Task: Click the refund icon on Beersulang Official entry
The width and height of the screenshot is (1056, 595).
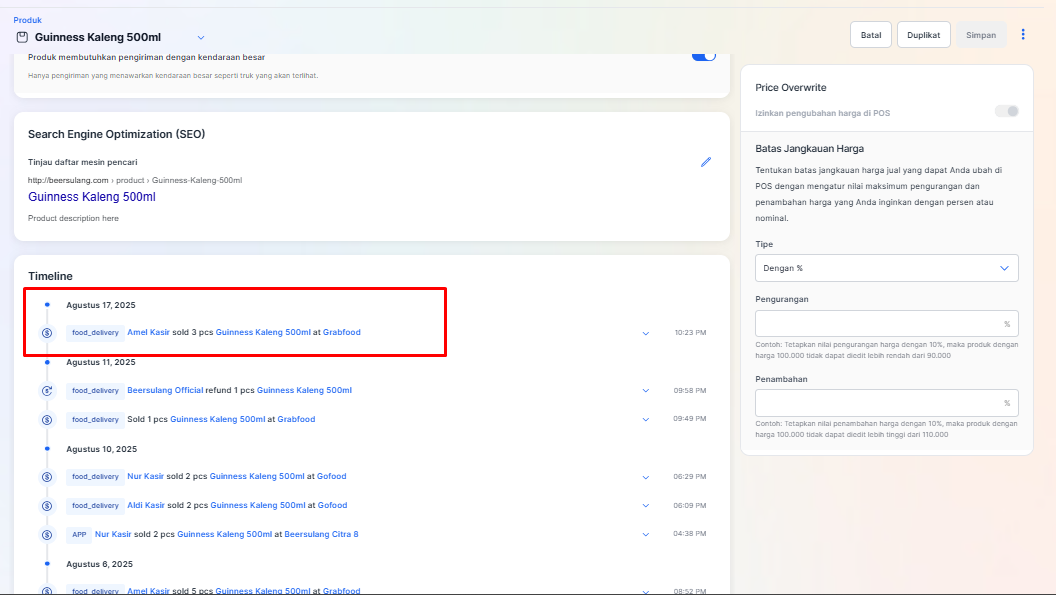Action: [x=47, y=391]
